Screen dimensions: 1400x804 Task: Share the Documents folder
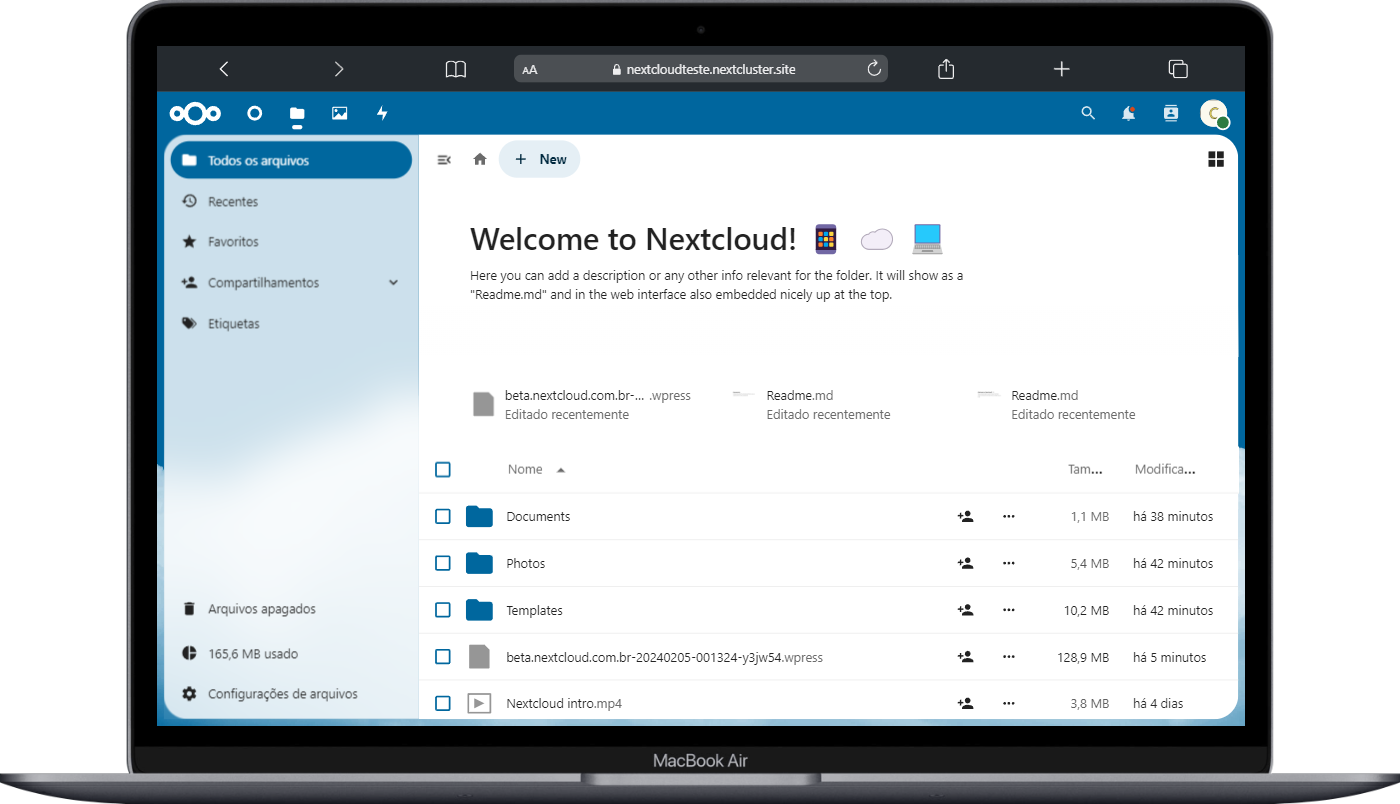point(965,517)
